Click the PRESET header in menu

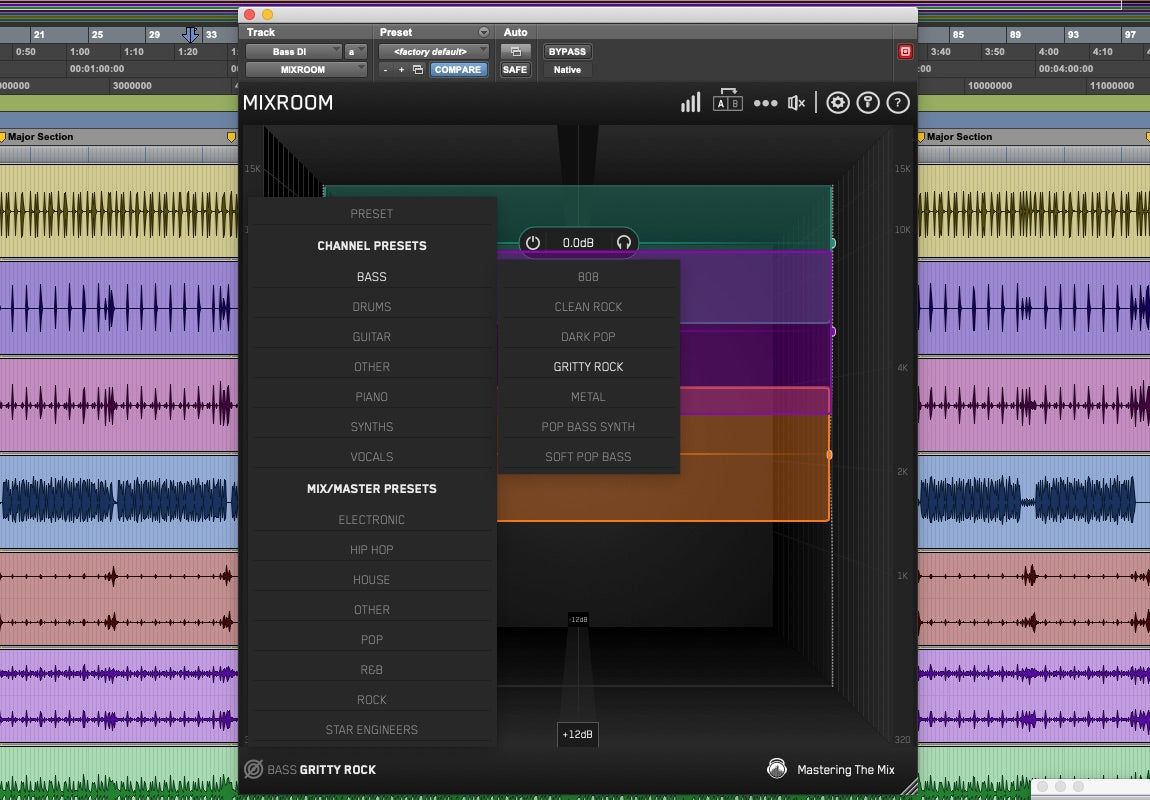point(372,213)
